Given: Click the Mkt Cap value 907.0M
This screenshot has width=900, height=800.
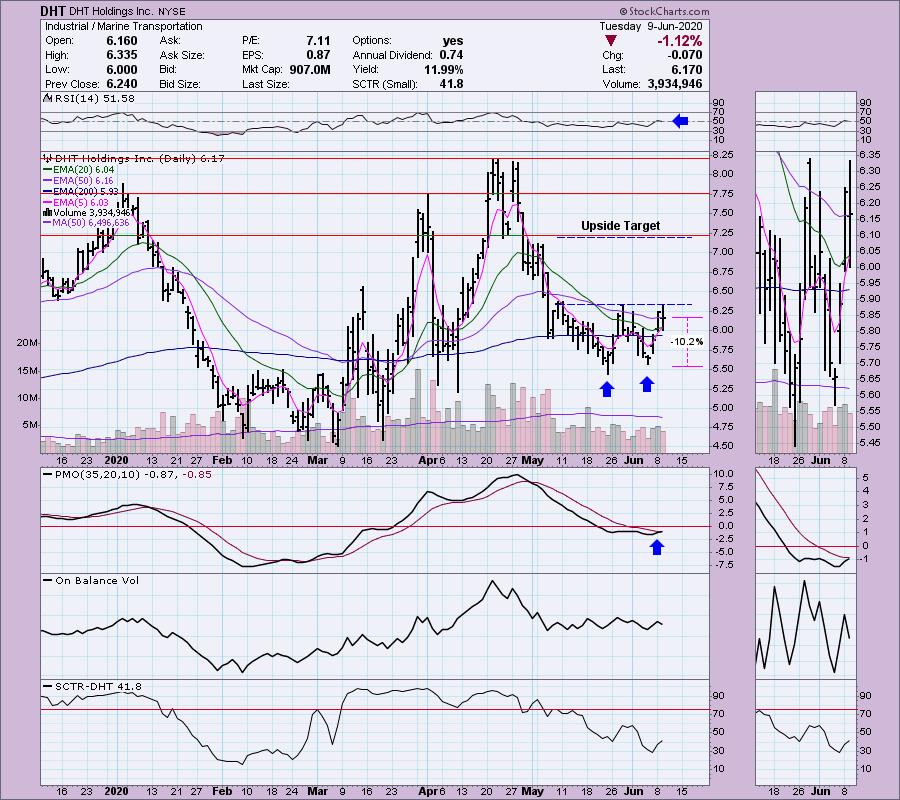Looking at the screenshot, I should (309, 69).
